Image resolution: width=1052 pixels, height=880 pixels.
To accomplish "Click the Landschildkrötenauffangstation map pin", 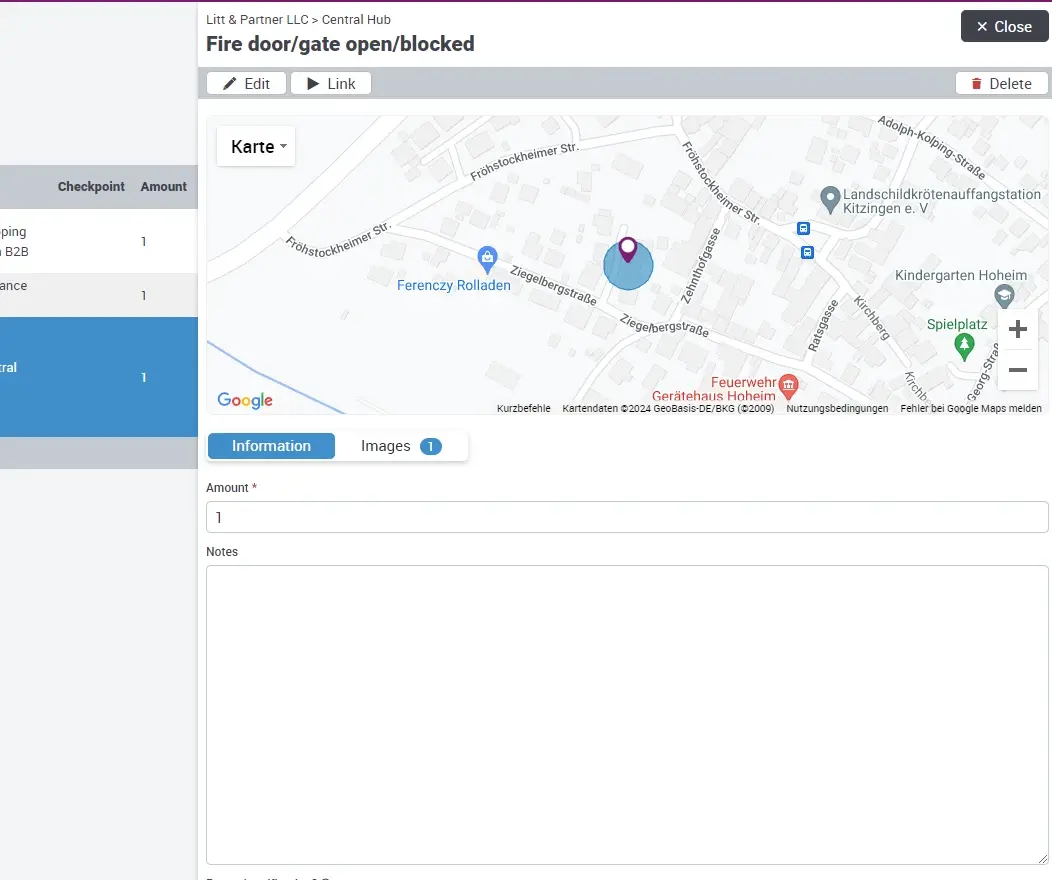I will tap(829, 199).
